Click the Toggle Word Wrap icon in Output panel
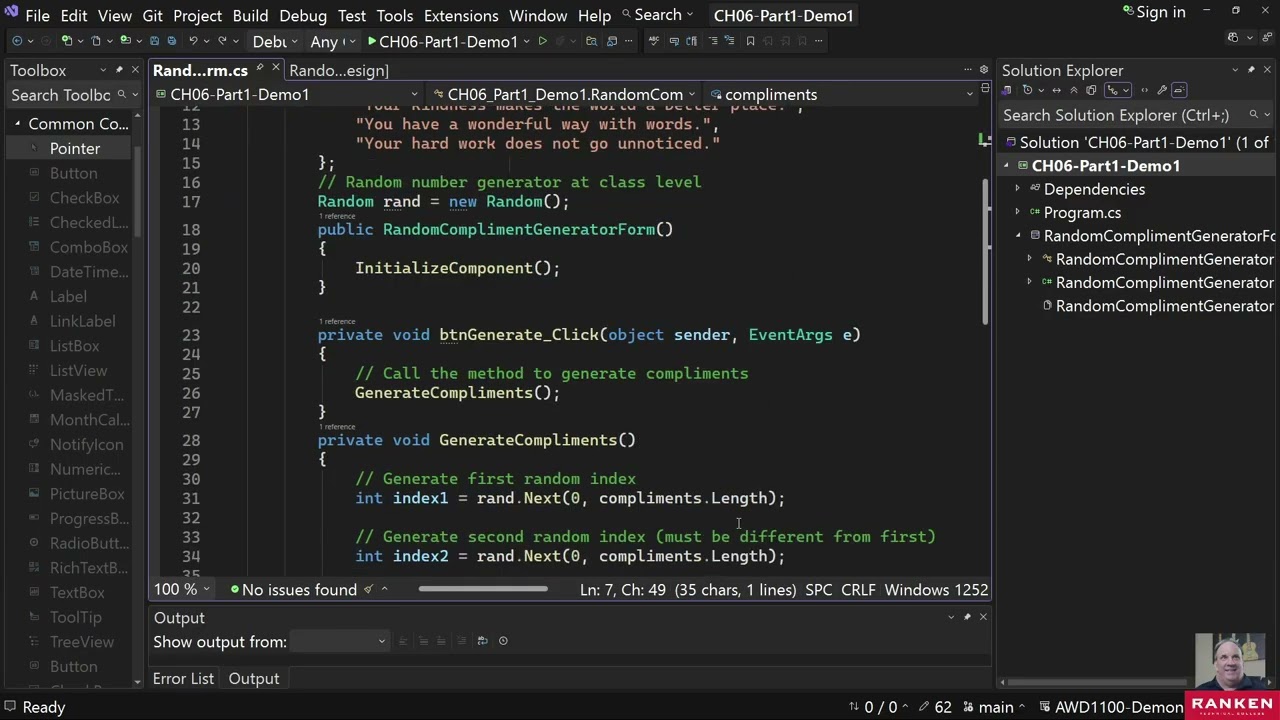Viewport: 1280px width, 720px height. 483,641
